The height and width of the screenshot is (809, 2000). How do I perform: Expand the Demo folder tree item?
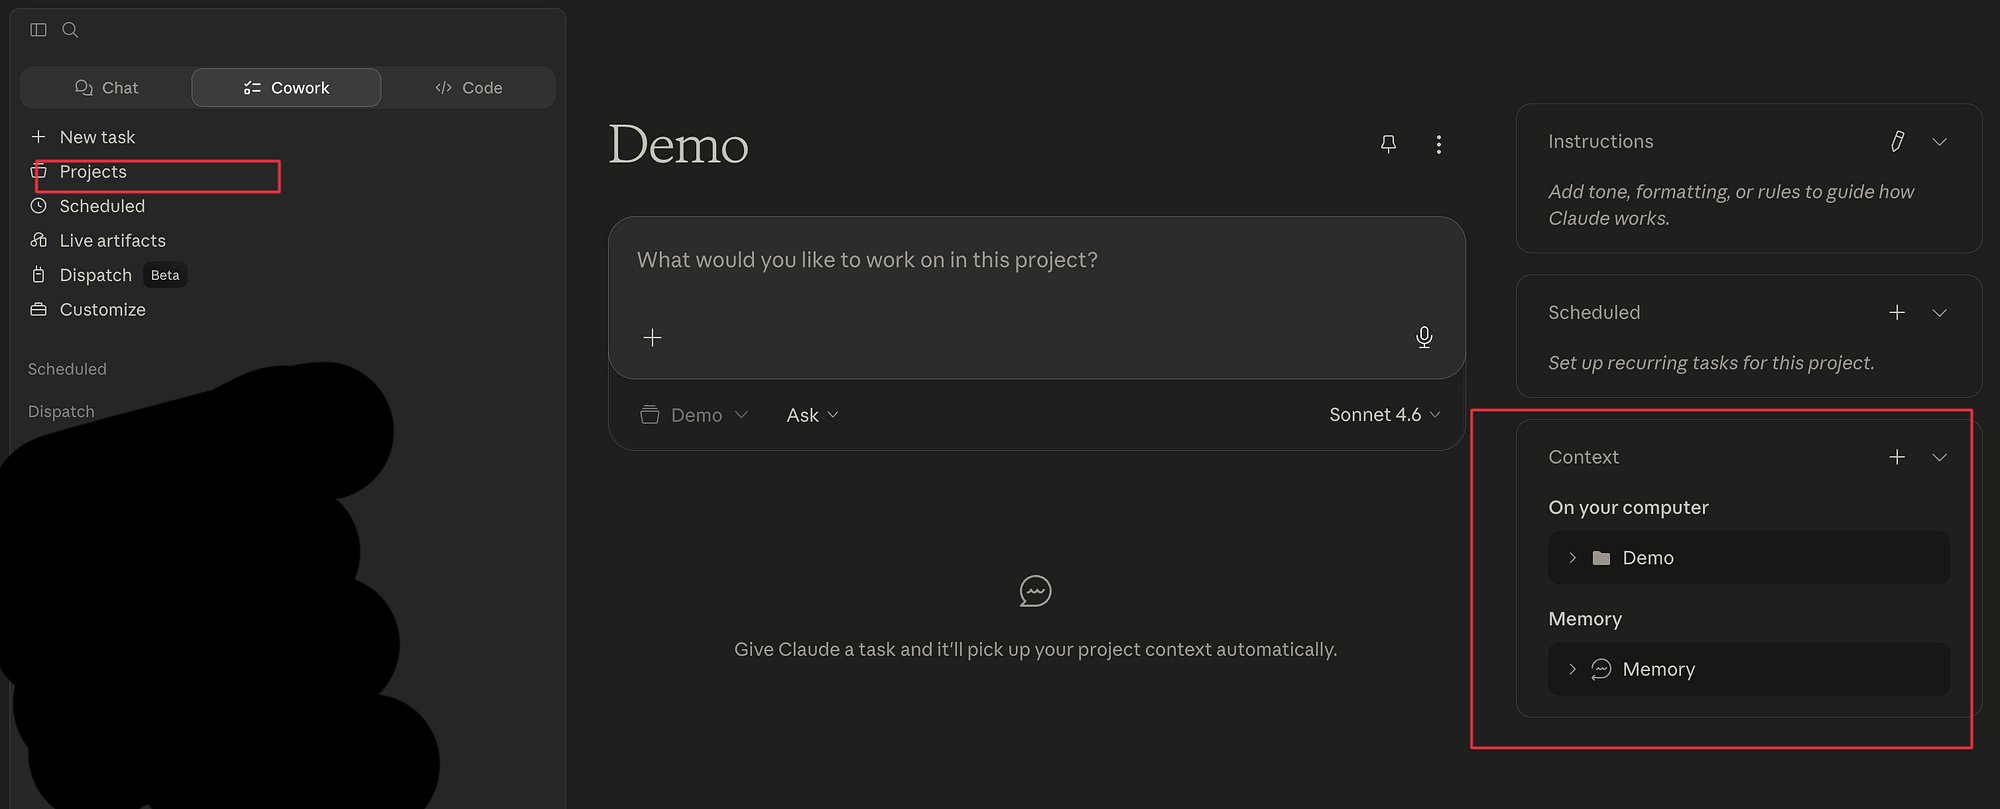1572,557
